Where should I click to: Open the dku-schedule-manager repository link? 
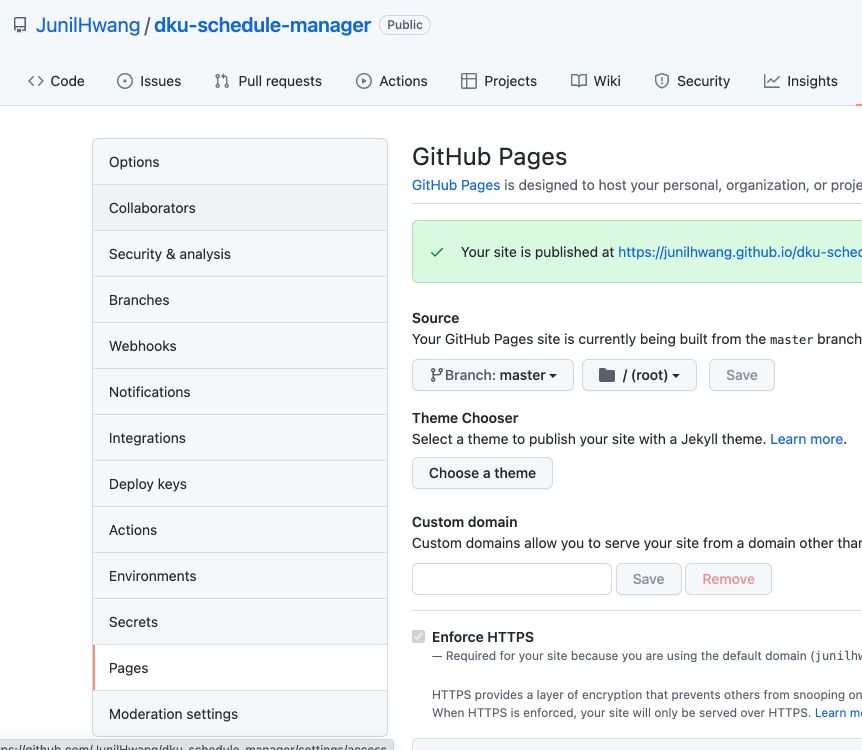pyautogui.click(x=262, y=25)
